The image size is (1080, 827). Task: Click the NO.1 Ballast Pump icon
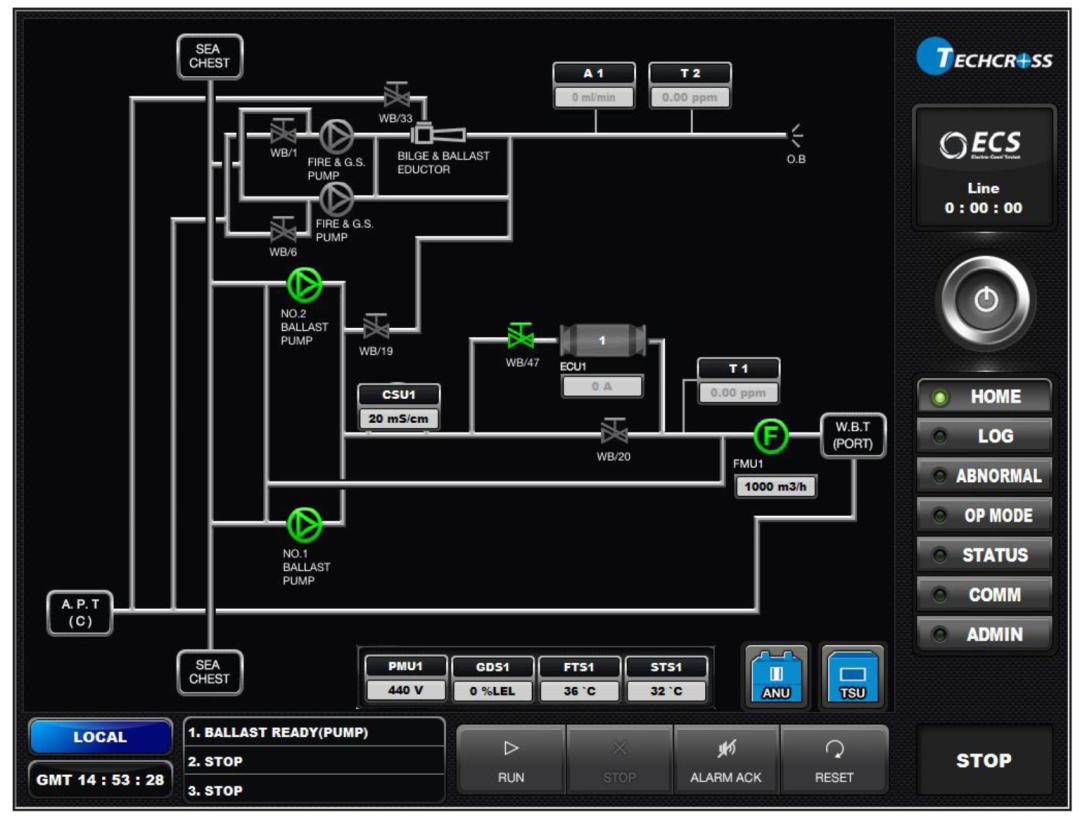pos(304,524)
